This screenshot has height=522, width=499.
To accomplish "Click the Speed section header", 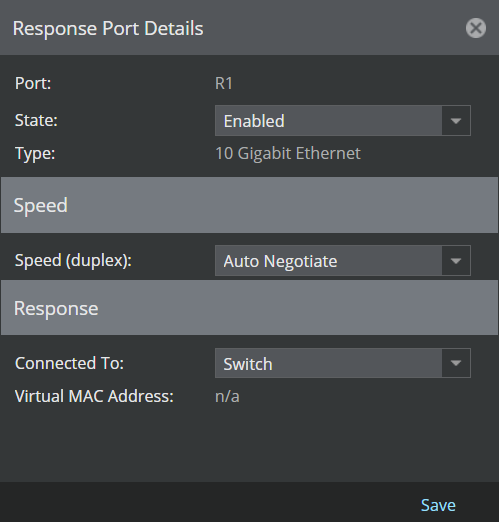I will pyautogui.click(x=249, y=205).
